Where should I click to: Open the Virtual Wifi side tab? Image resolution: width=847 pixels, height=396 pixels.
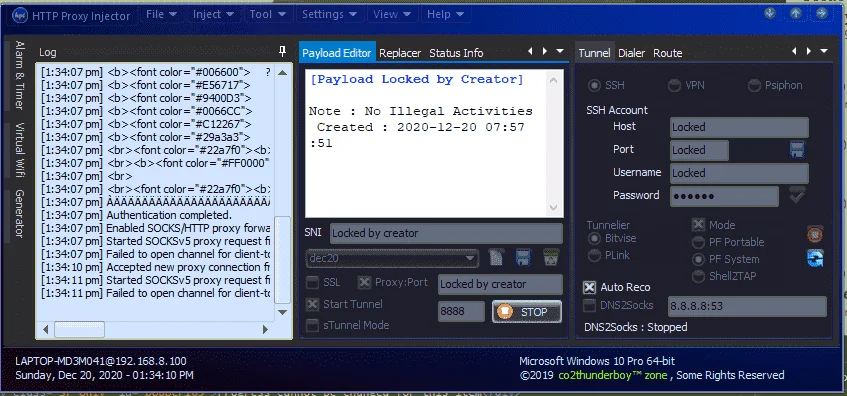tap(19, 150)
